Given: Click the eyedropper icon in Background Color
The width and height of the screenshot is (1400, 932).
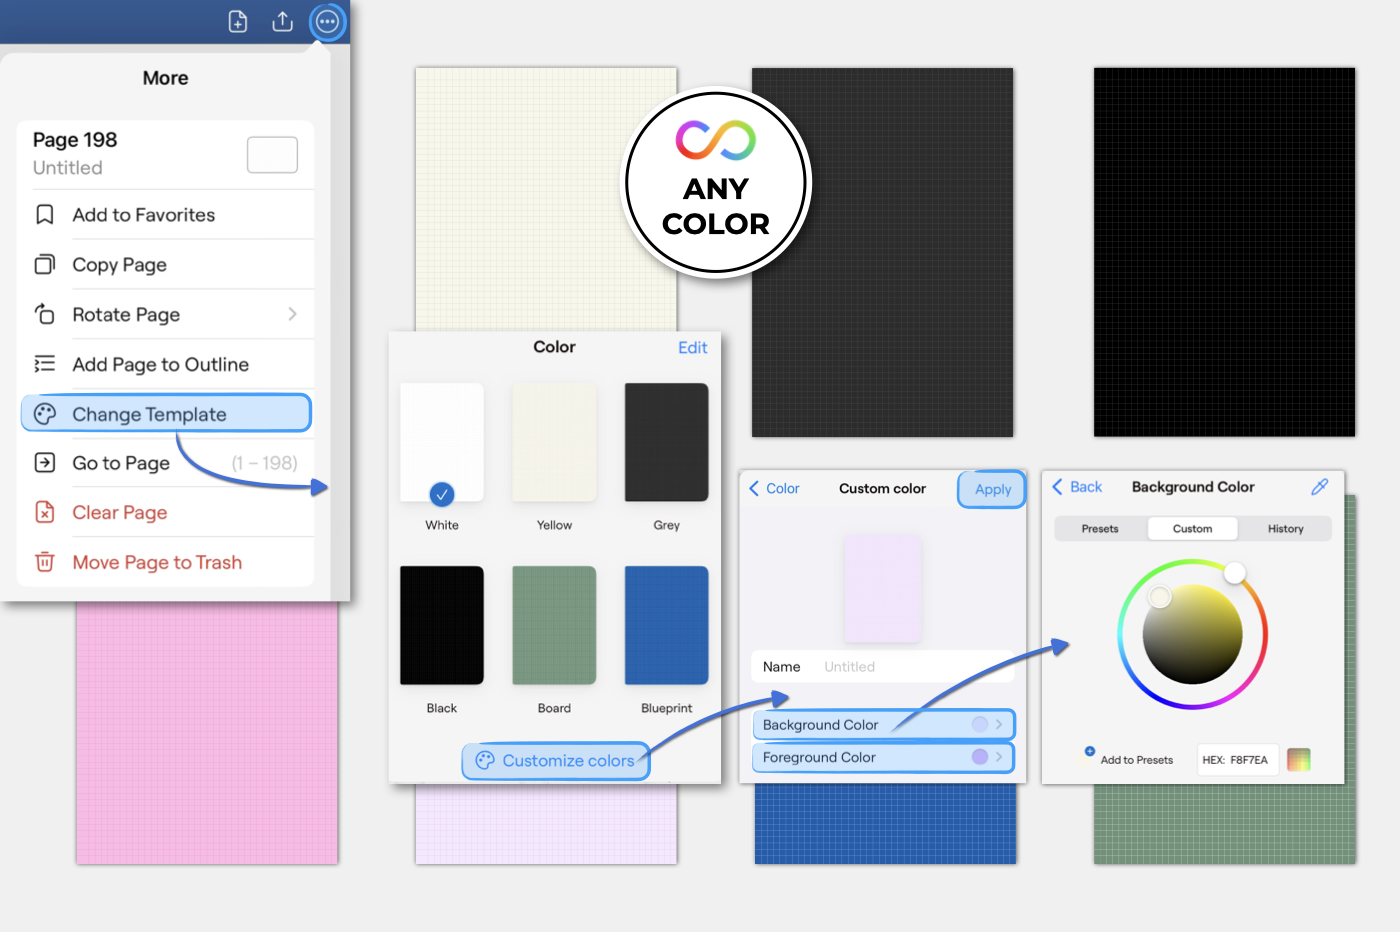Looking at the screenshot, I should pos(1320,487).
